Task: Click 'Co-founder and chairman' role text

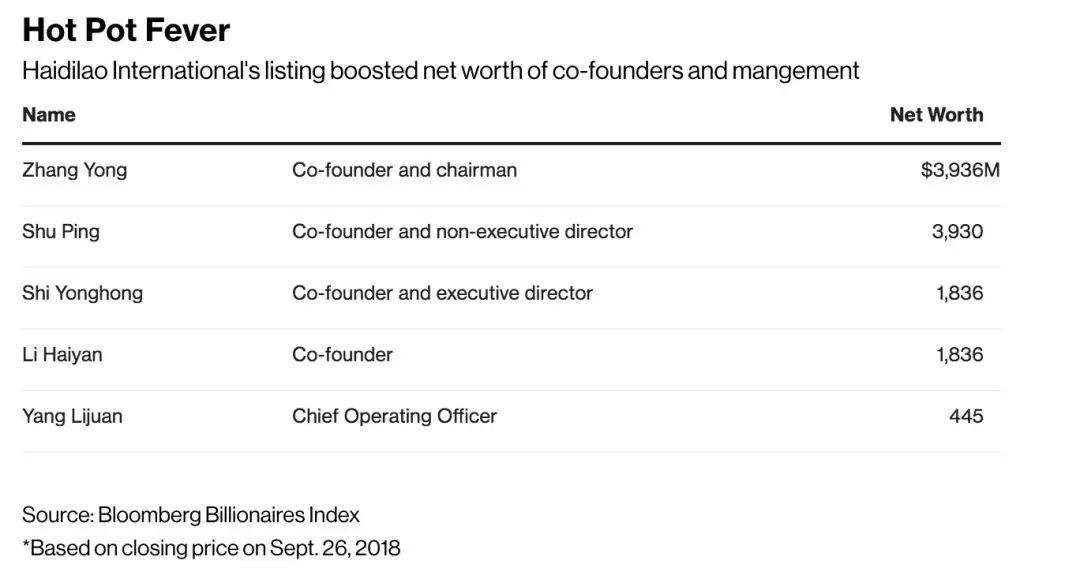Action: 404,170
